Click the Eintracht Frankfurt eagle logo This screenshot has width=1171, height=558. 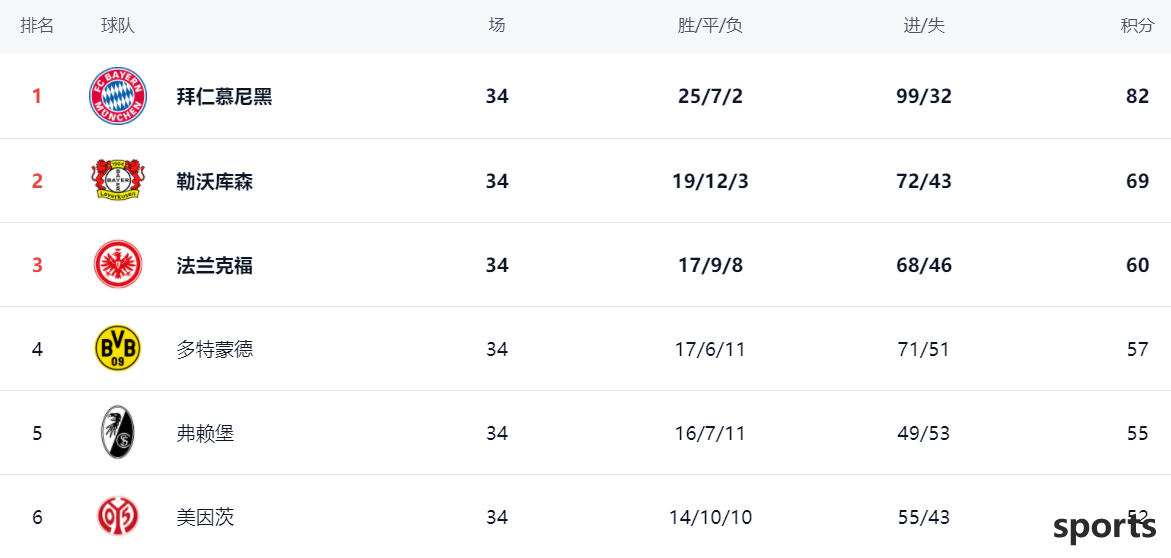tap(118, 265)
